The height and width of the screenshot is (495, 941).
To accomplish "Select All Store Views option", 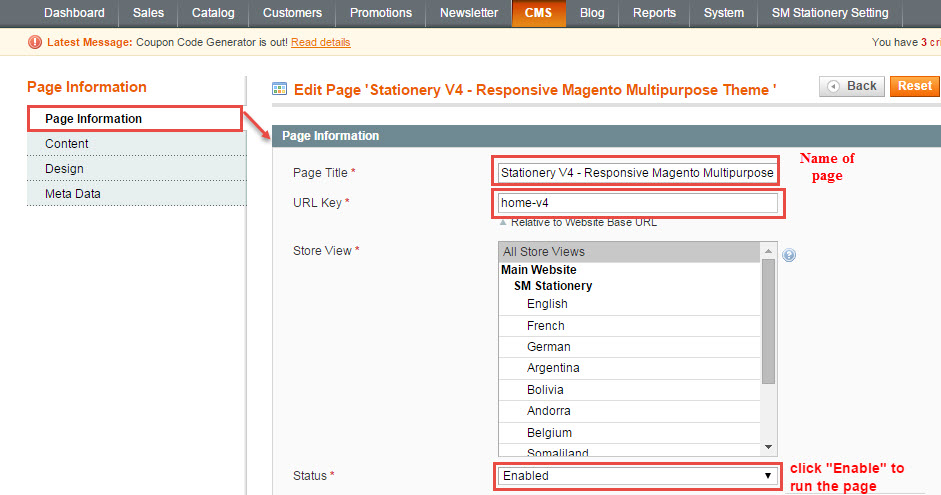I will click(x=629, y=251).
